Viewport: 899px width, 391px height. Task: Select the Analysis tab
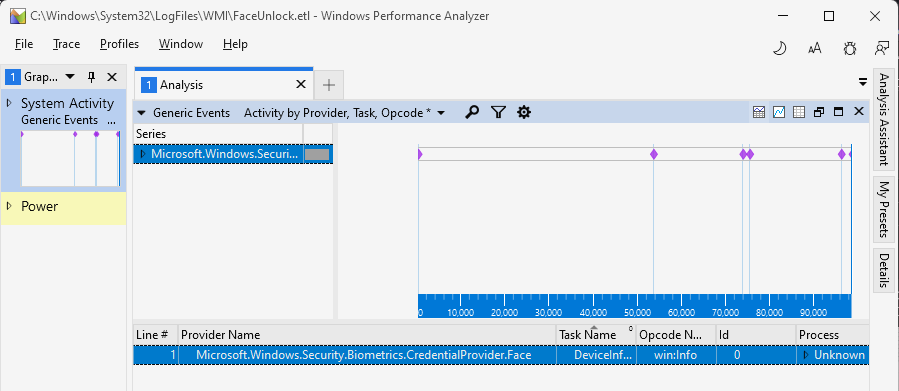224,85
